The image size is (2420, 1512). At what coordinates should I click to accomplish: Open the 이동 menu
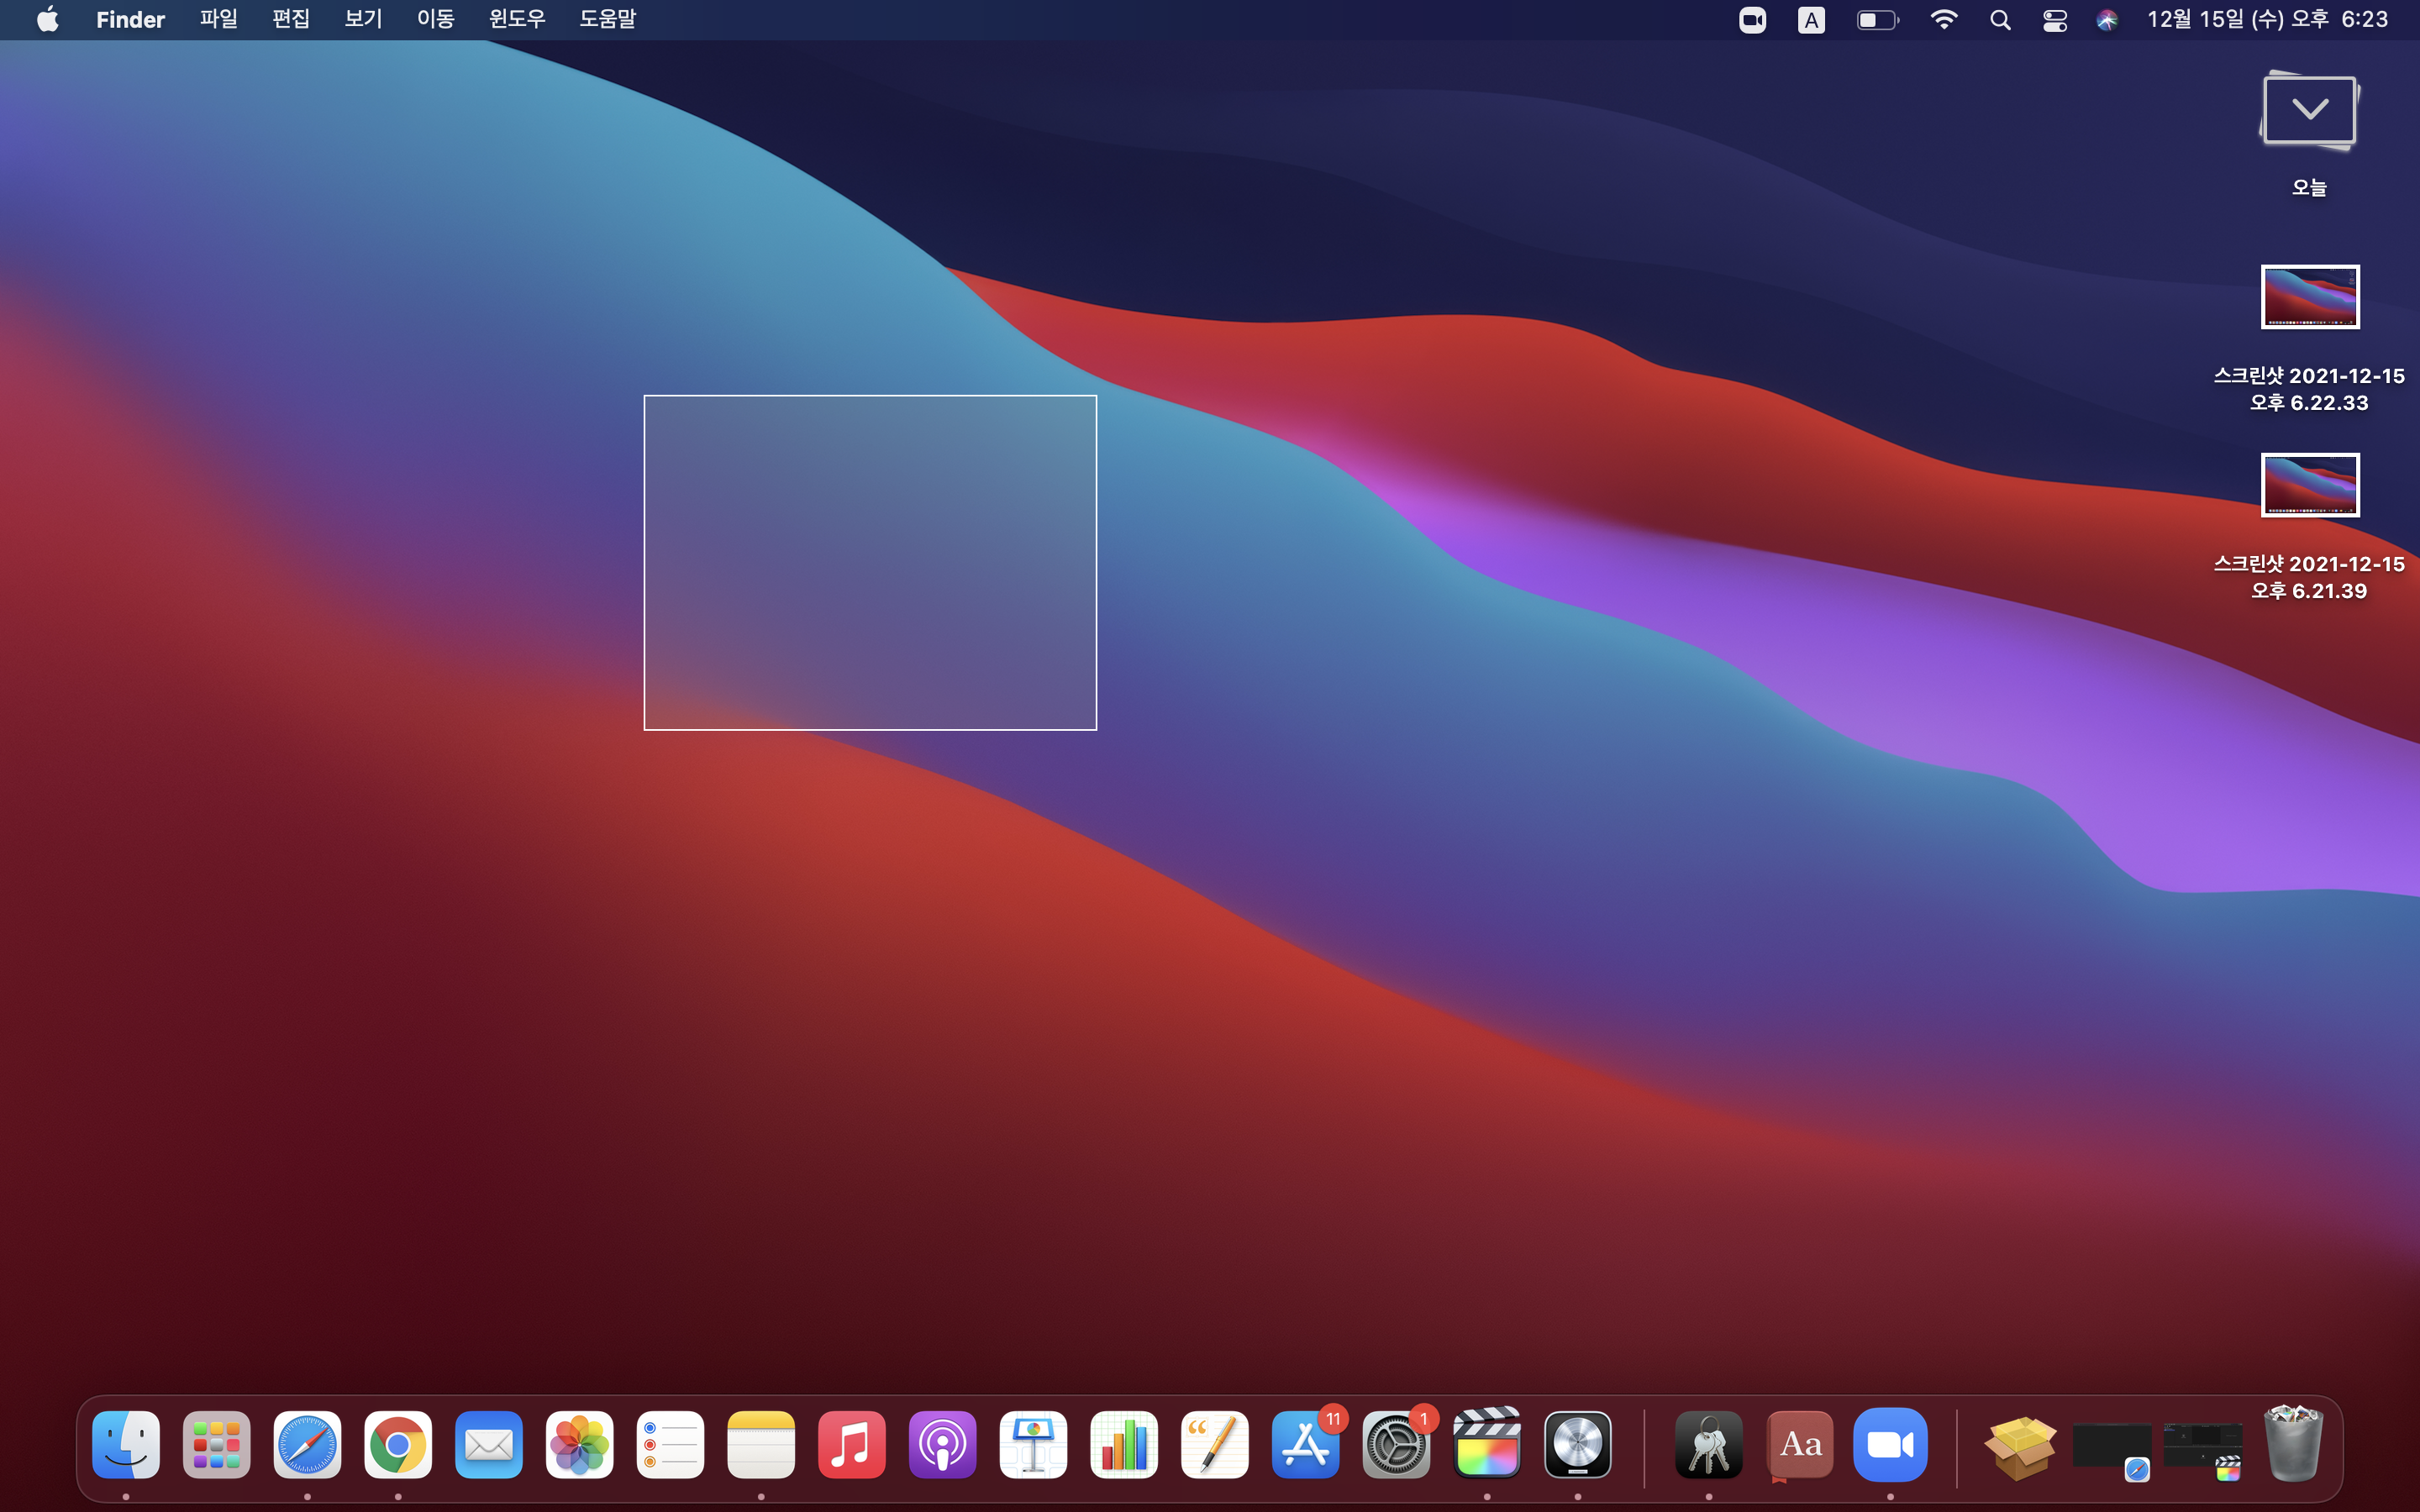tap(435, 20)
